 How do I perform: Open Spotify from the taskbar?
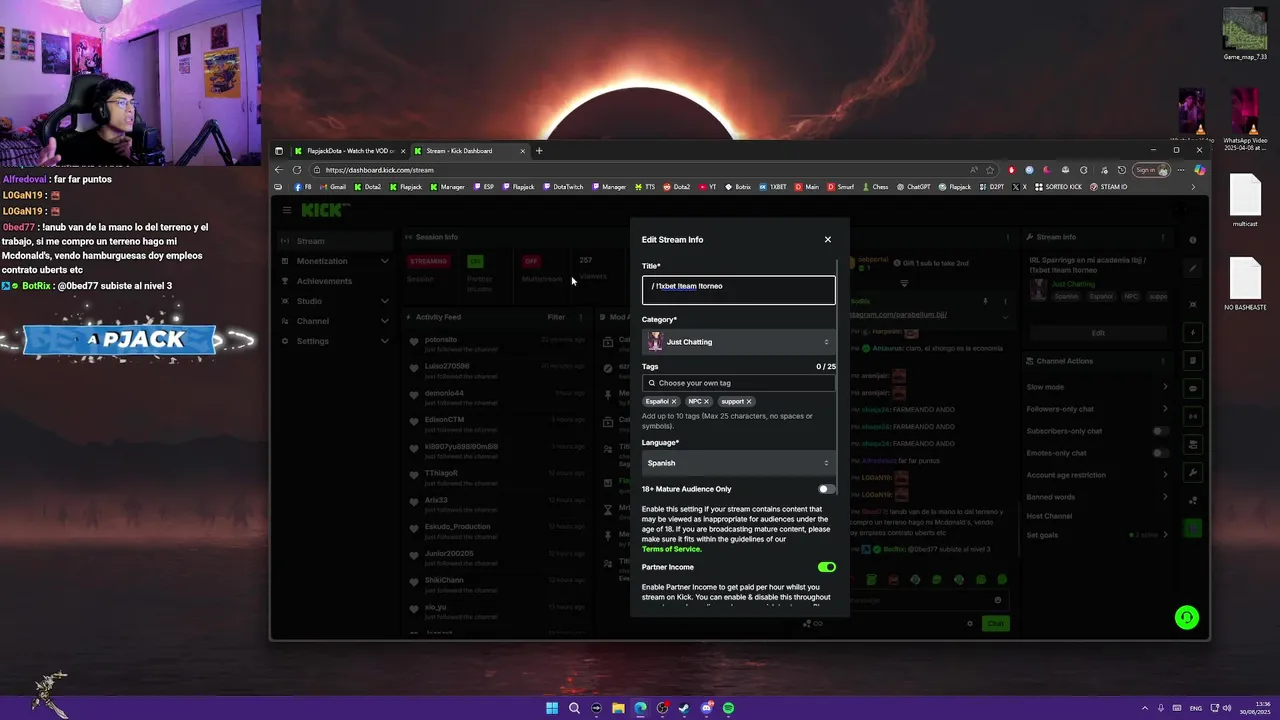(728, 708)
